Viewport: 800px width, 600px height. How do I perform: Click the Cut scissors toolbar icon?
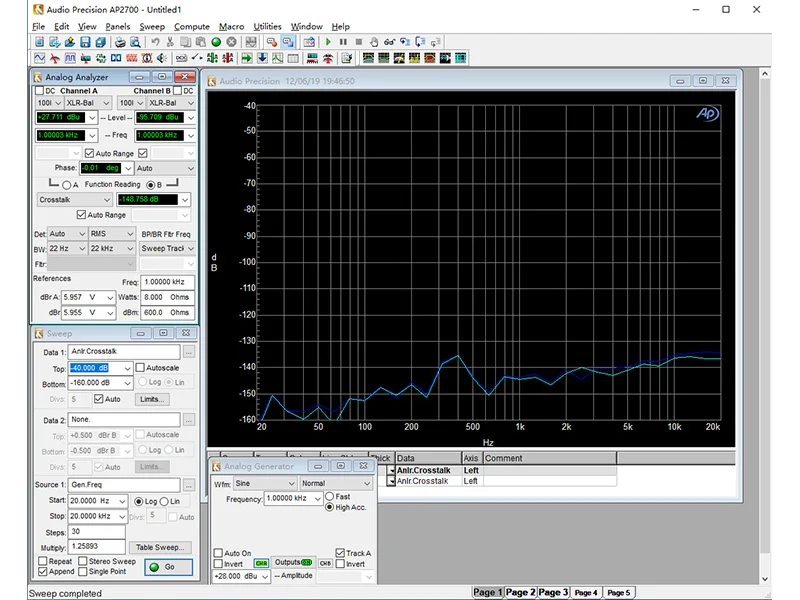[170, 42]
